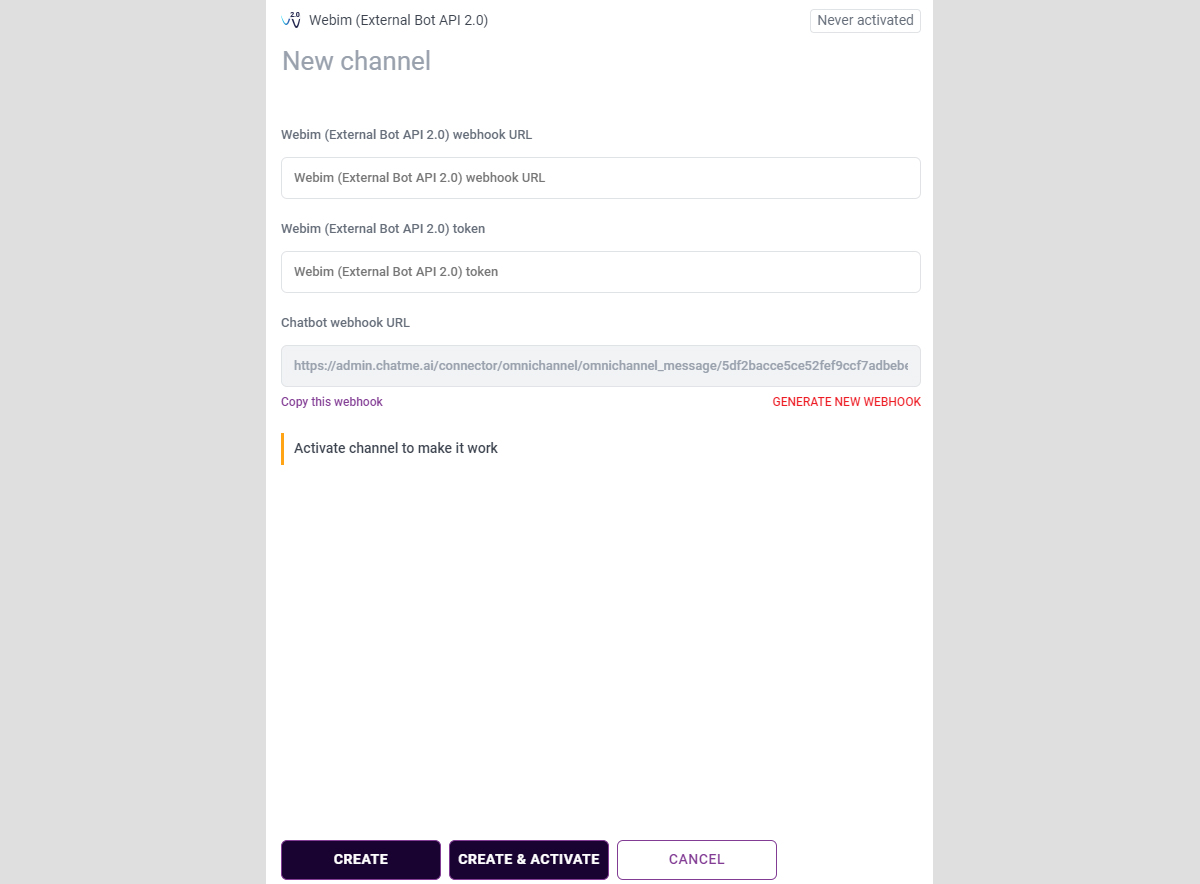This screenshot has width=1200, height=884.
Task: Click empty white area below the activation notice
Action: click(600, 640)
